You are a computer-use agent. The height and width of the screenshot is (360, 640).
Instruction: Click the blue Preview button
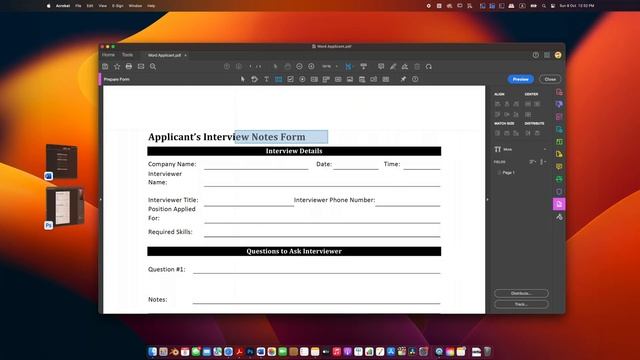pos(520,79)
